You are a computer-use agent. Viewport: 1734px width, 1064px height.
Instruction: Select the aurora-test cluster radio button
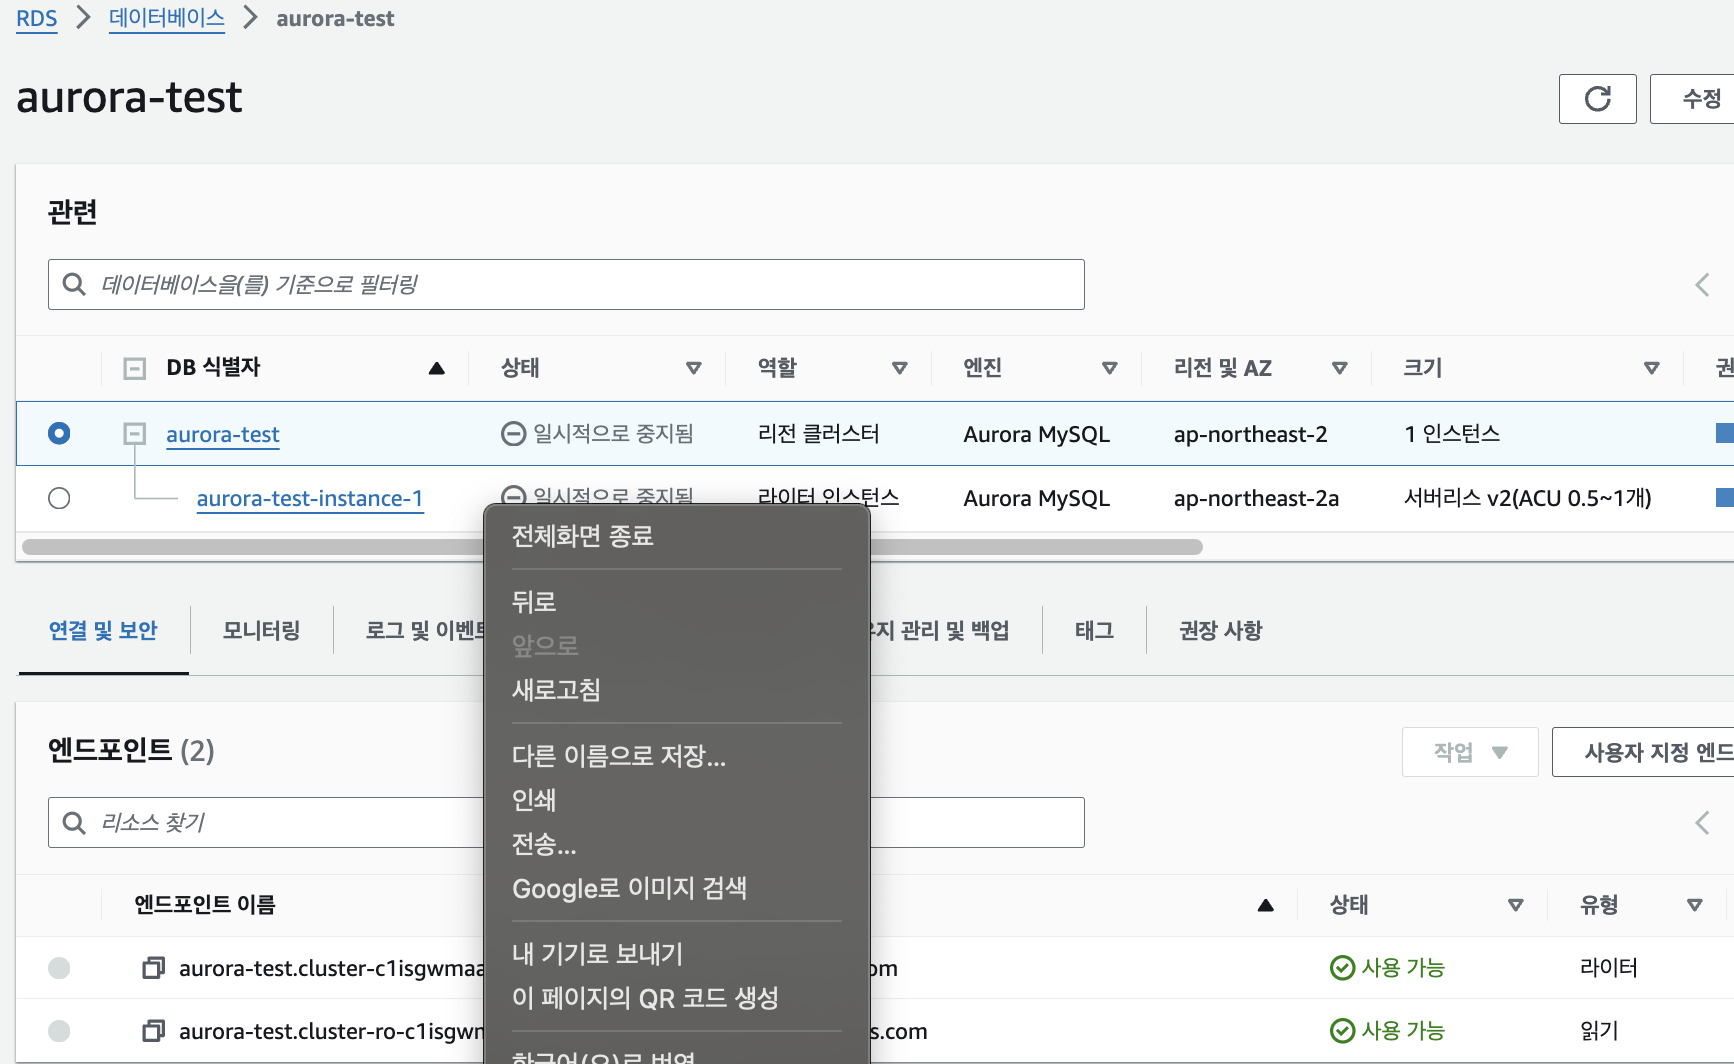click(x=59, y=433)
